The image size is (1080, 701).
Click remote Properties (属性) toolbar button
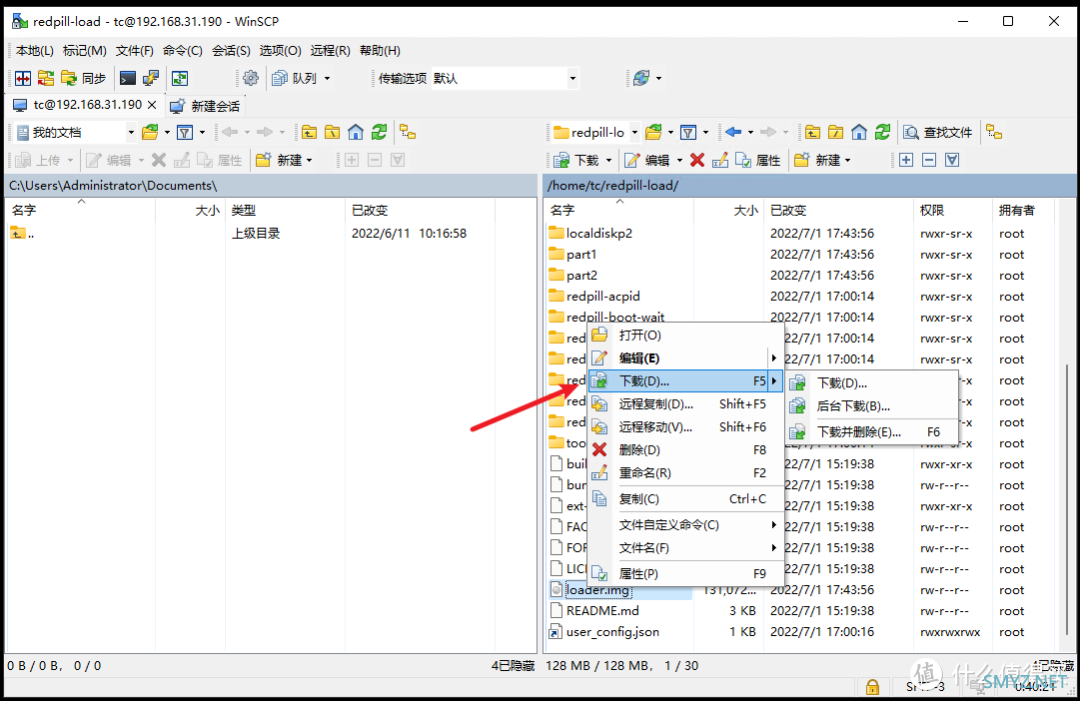tap(758, 160)
